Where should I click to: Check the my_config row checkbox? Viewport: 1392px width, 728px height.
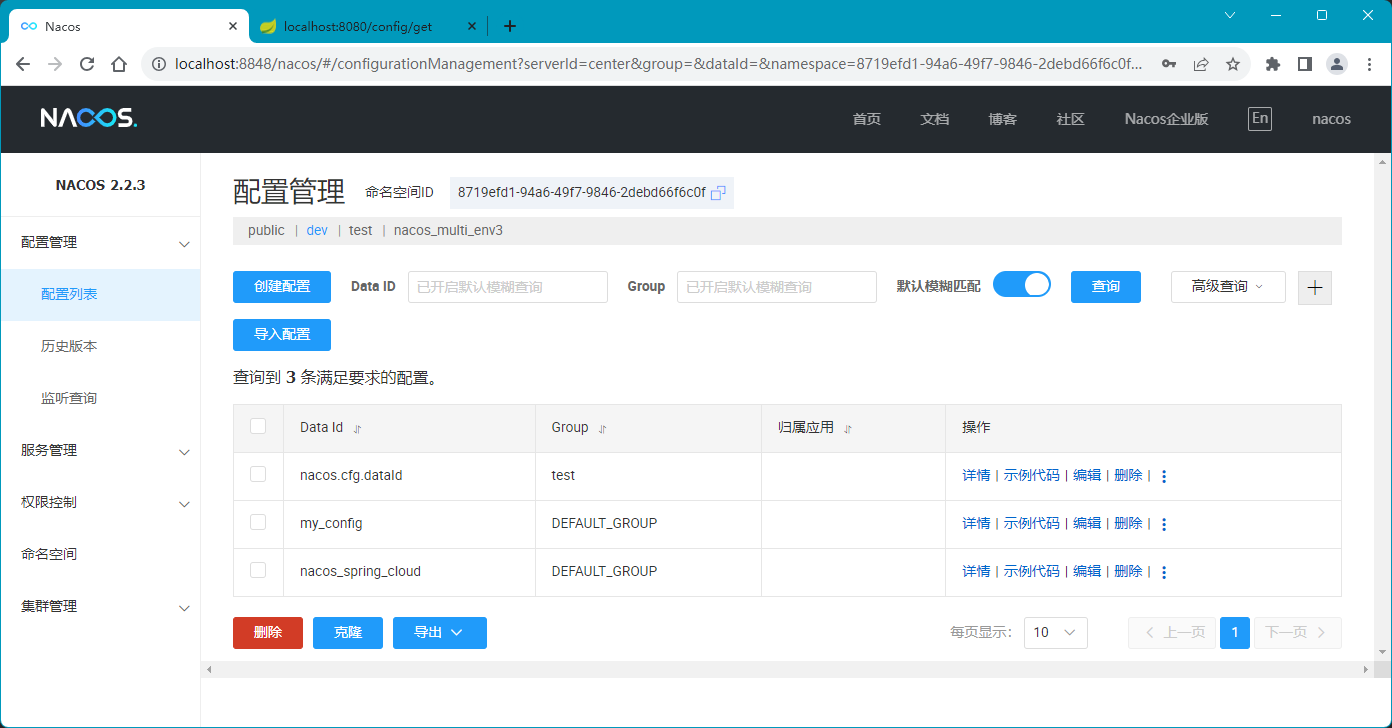click(258, 522)
